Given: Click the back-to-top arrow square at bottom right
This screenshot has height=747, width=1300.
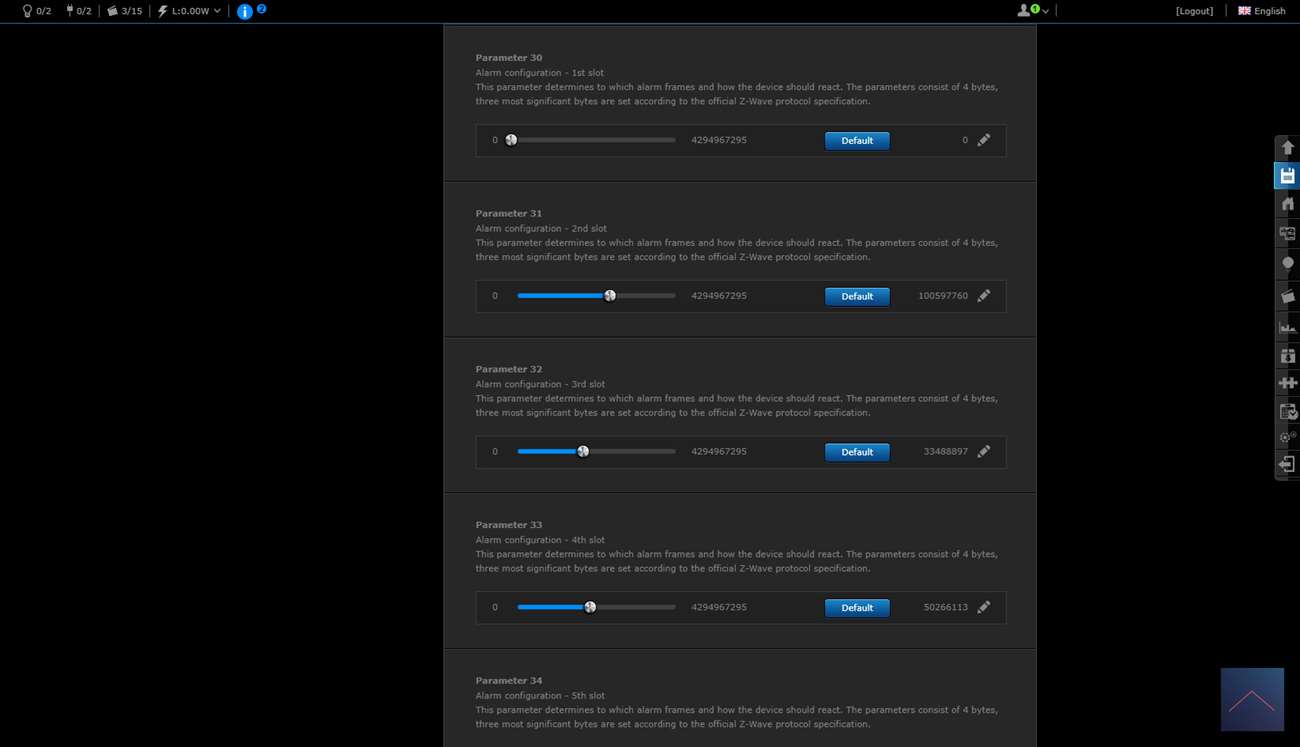Looking at the screenshot, I should 1252,699.
